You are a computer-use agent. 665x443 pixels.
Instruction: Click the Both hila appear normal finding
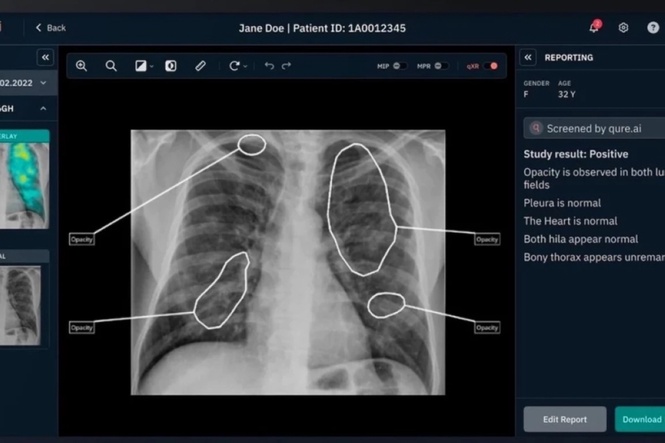click(x=581, y=239)
